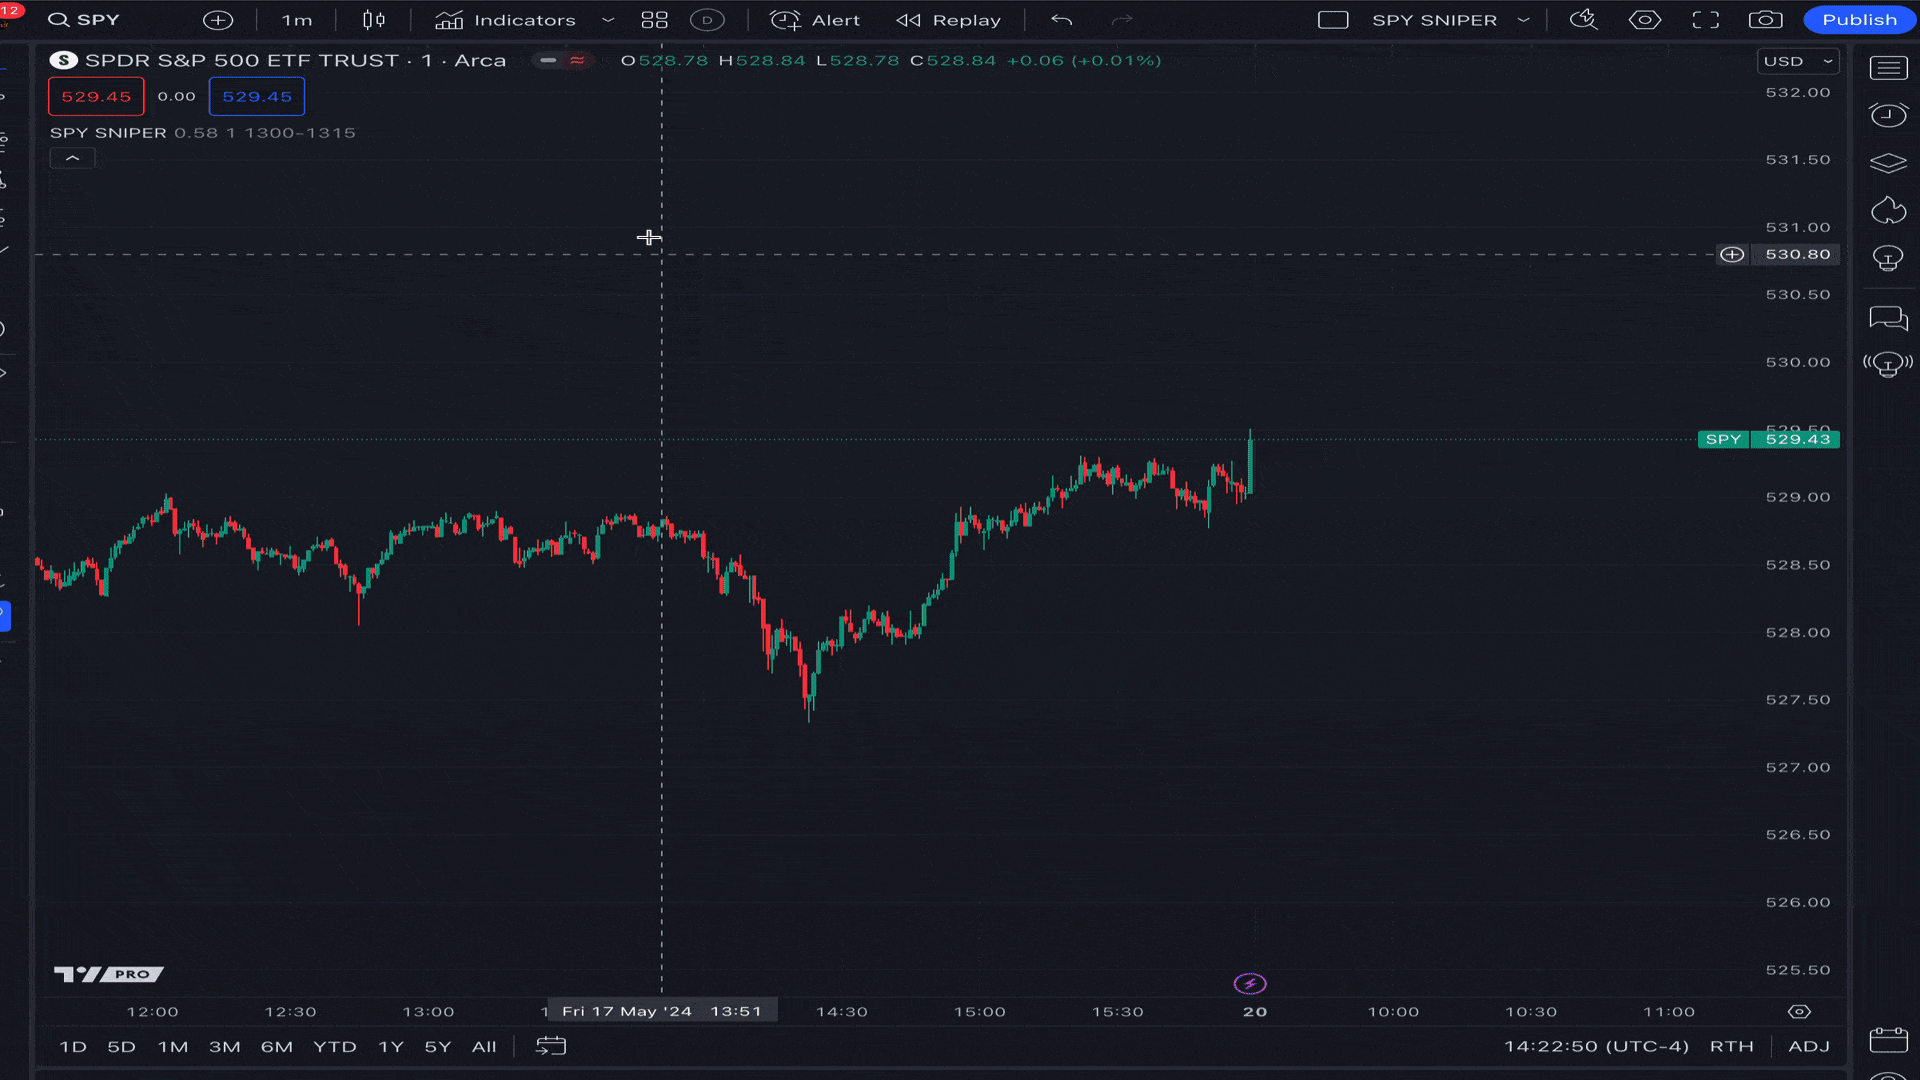The width and height of the screenshot is (1920, 1080).
Task: Create a new Alert
Action: 815,20
